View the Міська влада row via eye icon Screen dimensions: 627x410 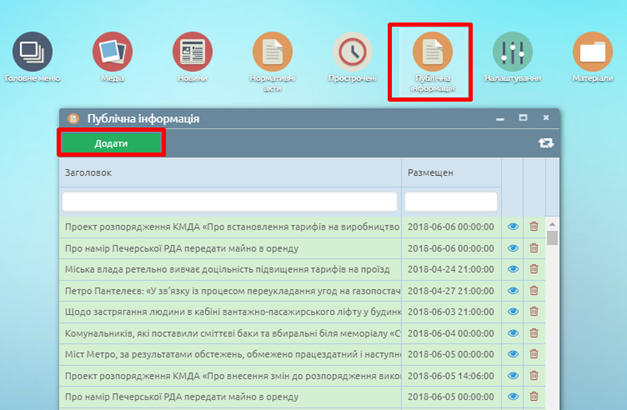(514, 269)
